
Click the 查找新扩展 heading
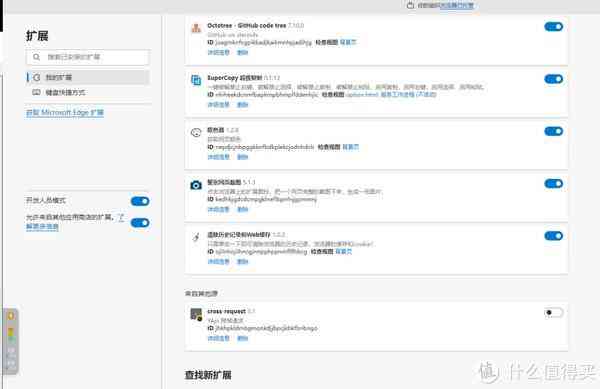208,375
